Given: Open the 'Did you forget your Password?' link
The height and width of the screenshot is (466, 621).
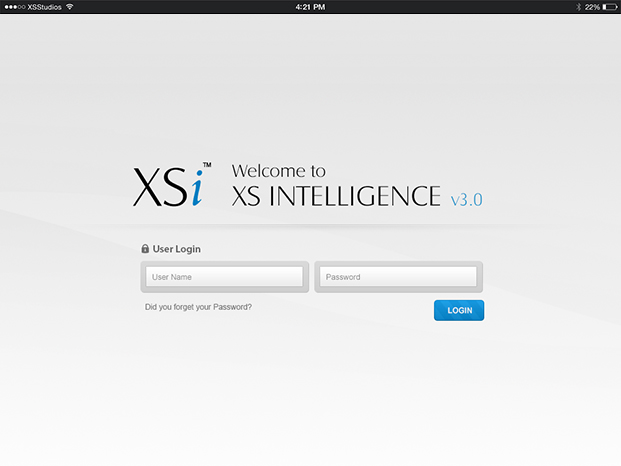Looking at the screenshot, I should (x=198, y=307).
